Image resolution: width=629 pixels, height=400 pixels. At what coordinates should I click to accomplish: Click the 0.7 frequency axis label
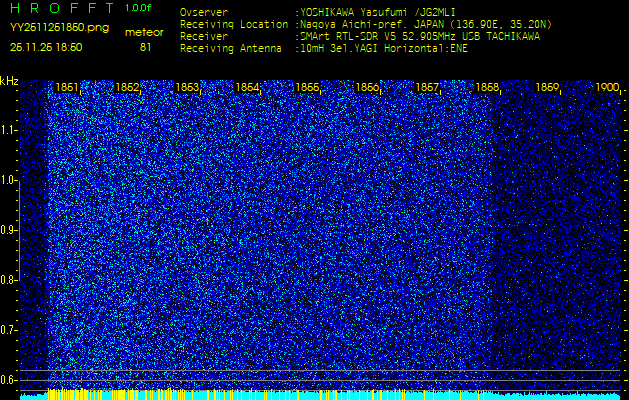tap(8, 330)
